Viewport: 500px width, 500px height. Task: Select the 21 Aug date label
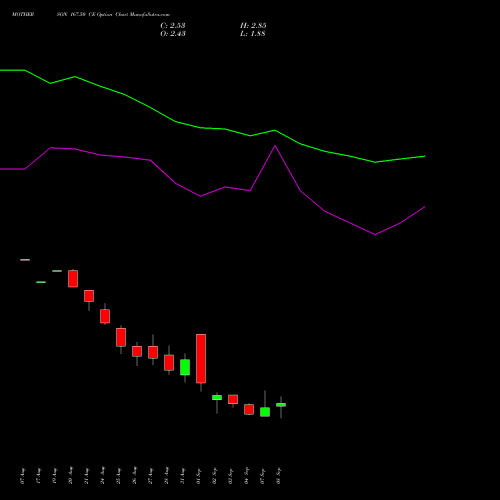point(86,476)
